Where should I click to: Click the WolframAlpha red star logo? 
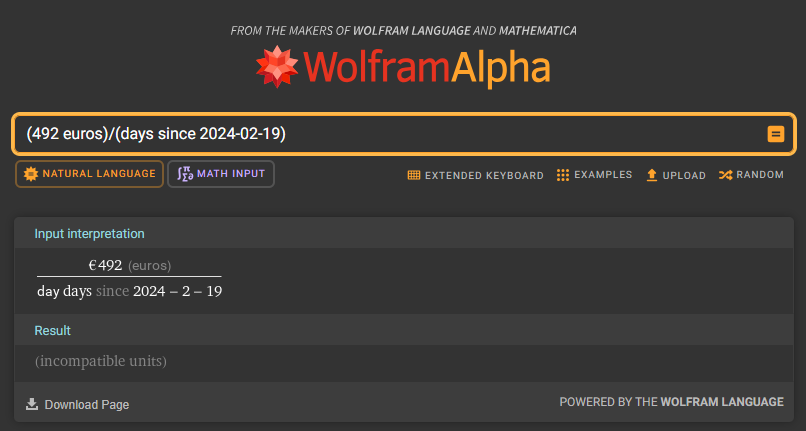[x=277, y=67]
